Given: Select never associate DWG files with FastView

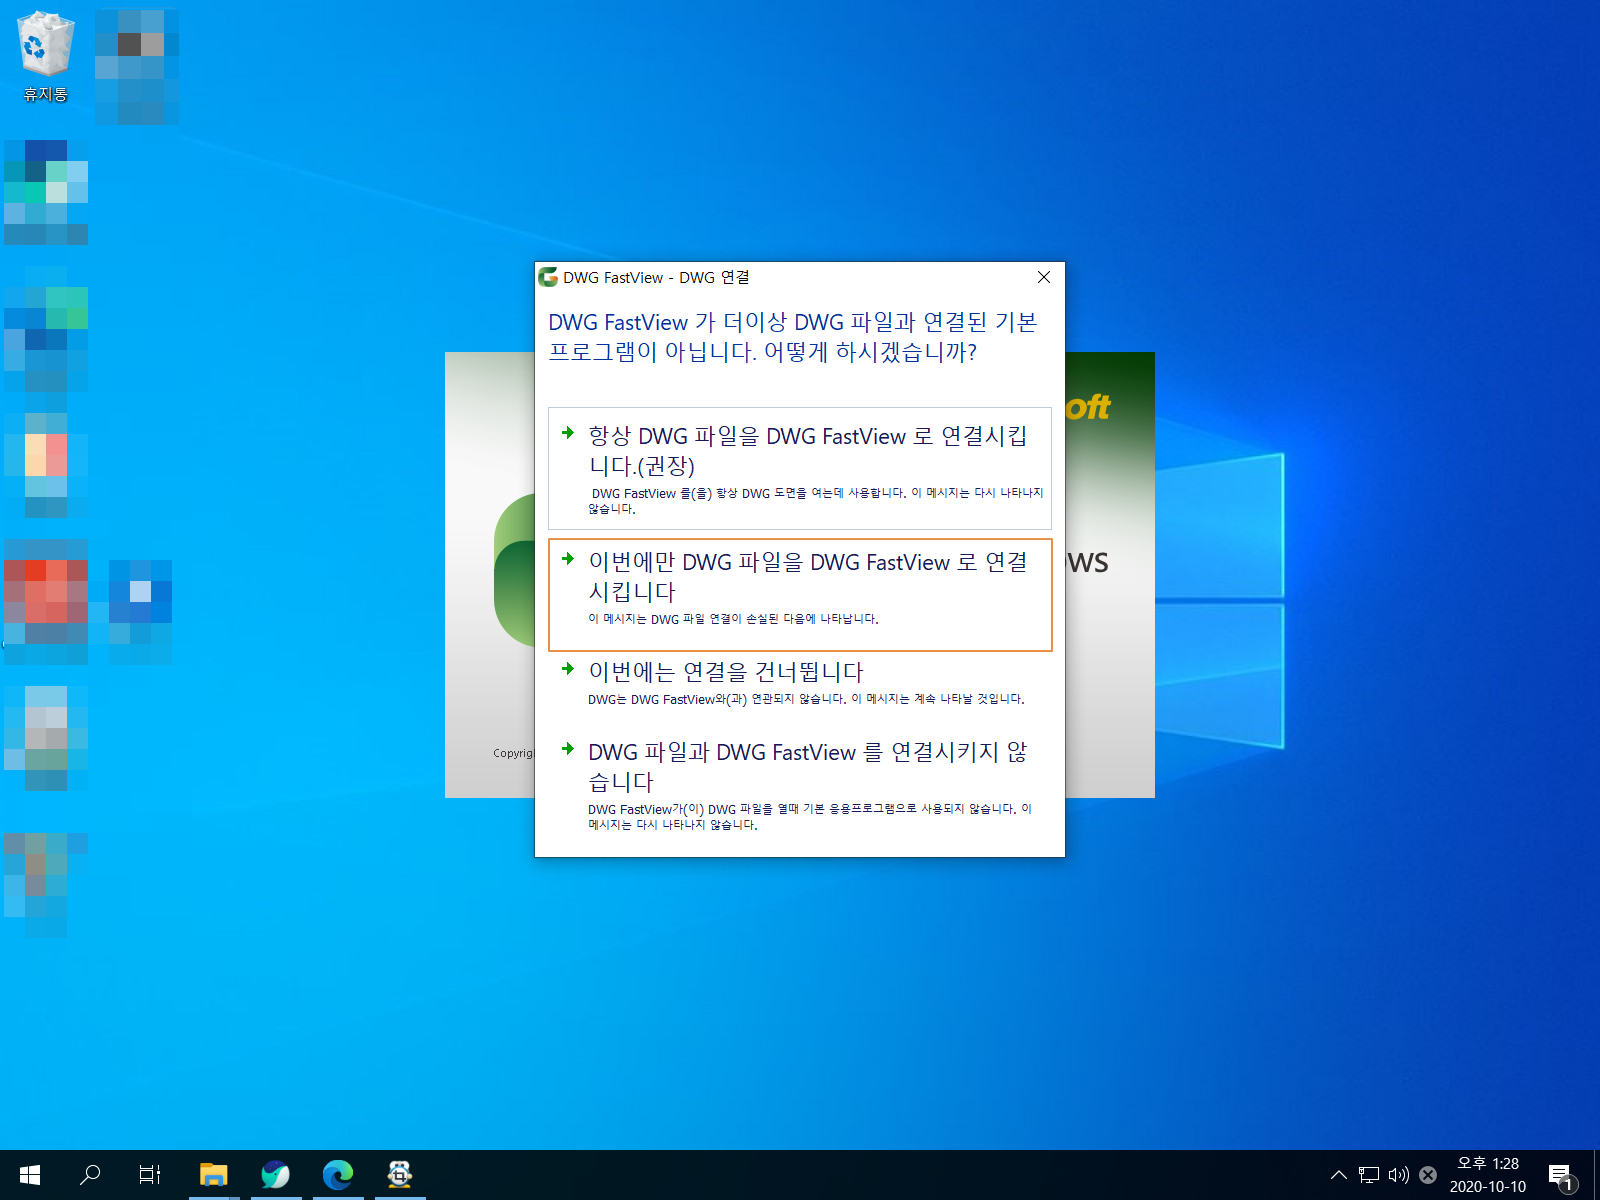Looking at the screenshot, I should 800,789.
